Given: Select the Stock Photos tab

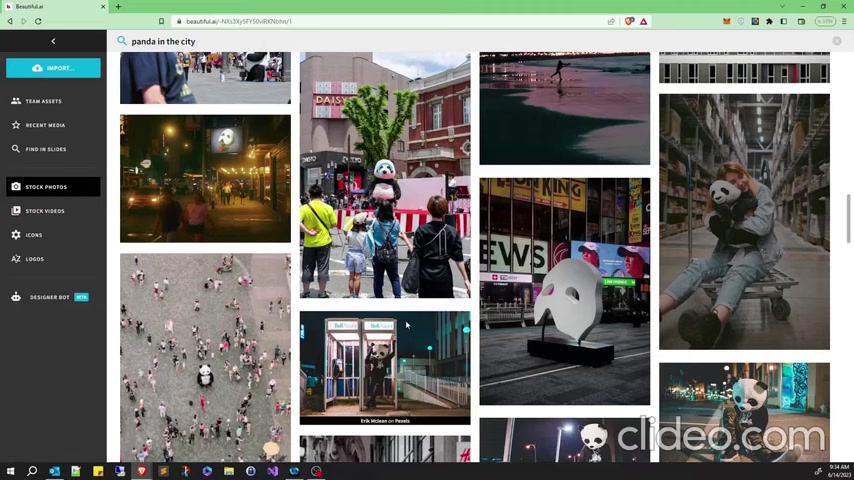Looking at the screenshot, I should tap(53, 187).
